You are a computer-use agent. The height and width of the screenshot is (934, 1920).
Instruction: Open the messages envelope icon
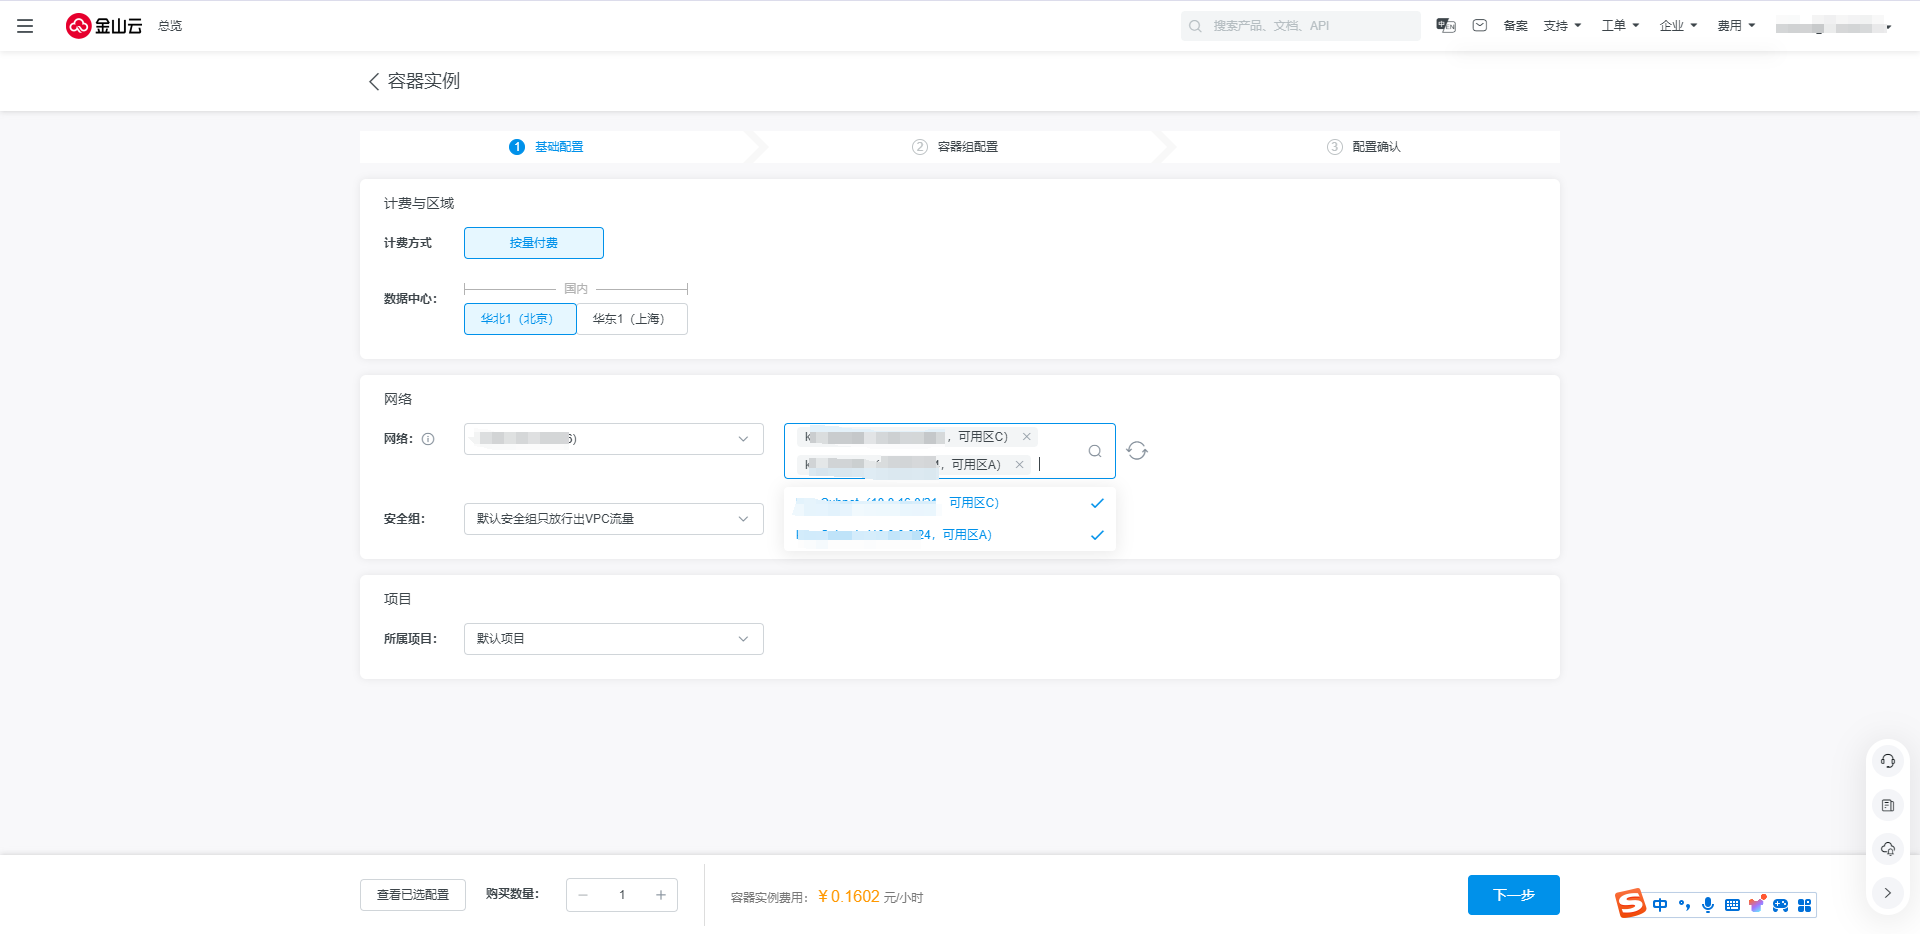point(1480,26)
